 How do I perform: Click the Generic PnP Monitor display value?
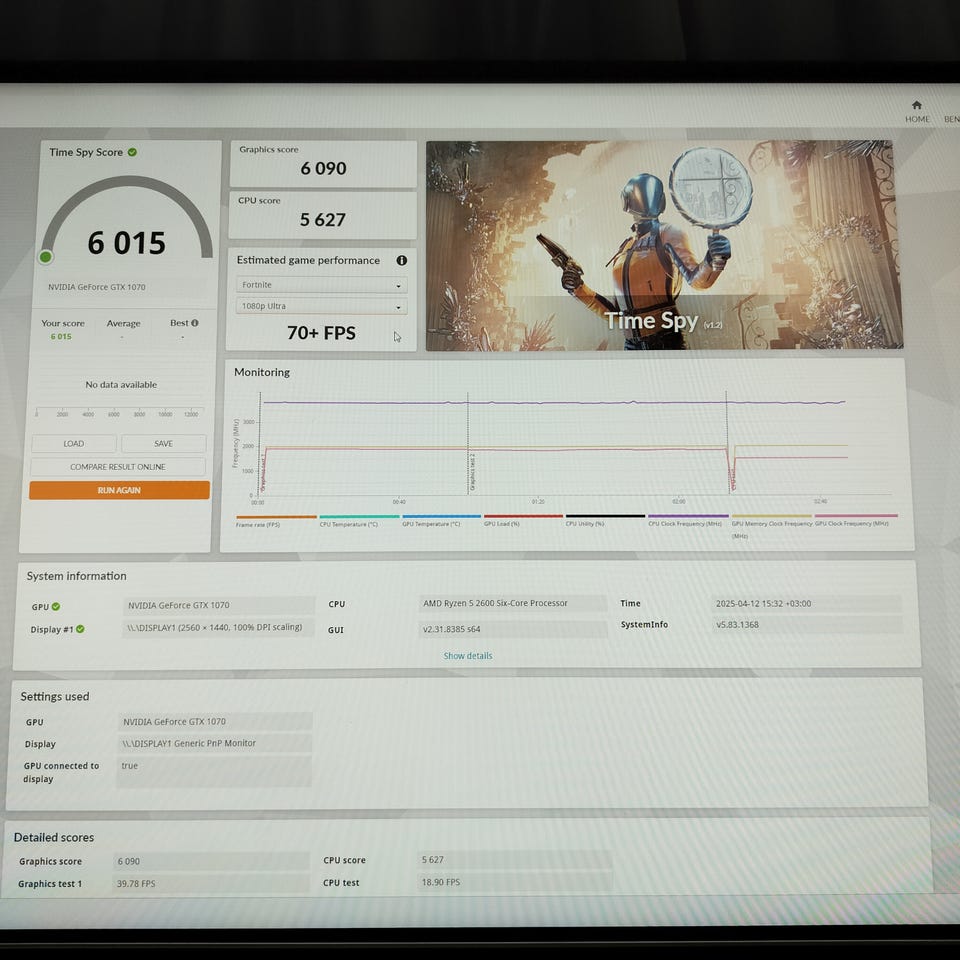[x=214, y=743]
